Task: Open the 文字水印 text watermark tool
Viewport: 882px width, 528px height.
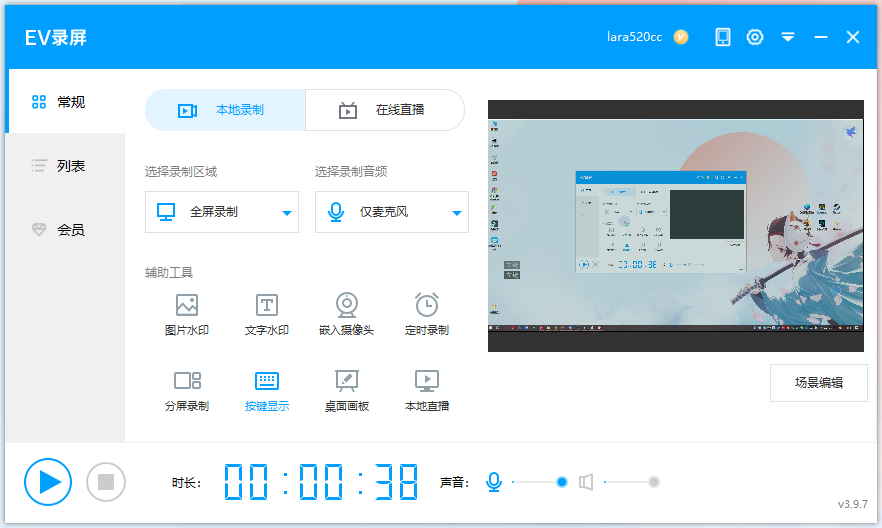Action: [x=267, y=314]
